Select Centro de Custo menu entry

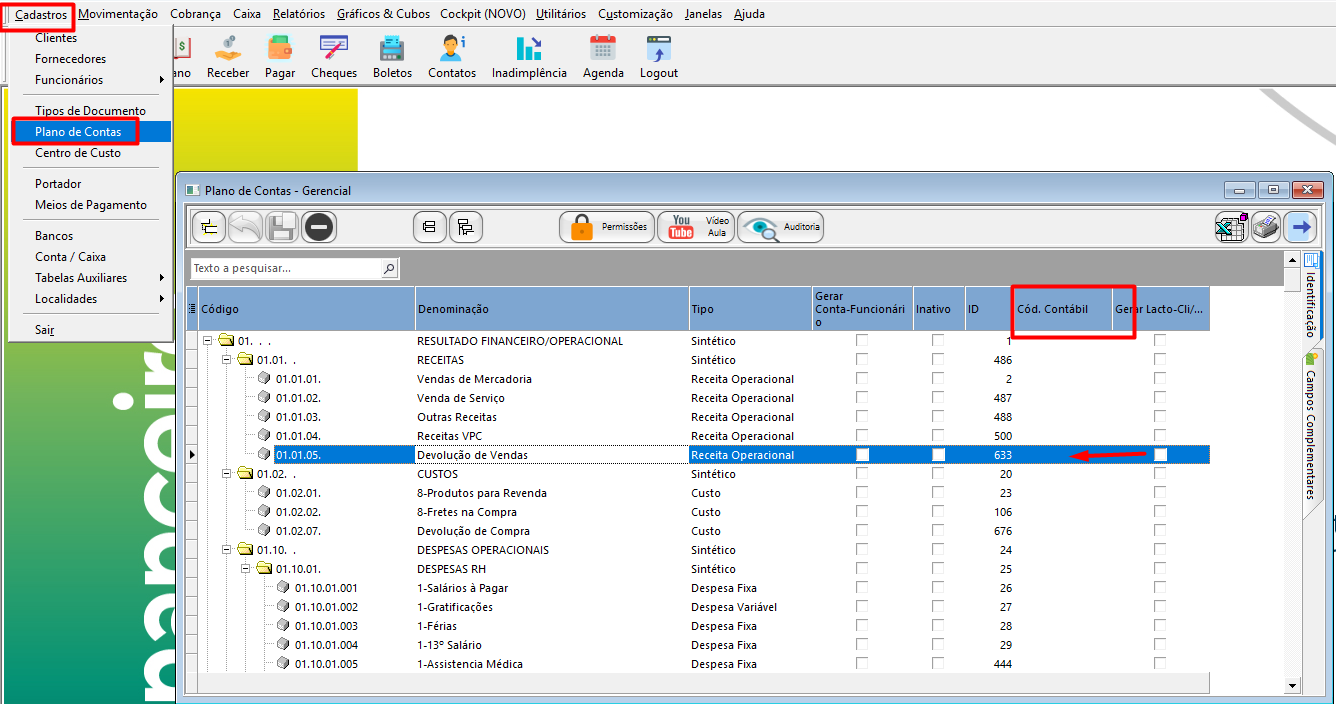coord(78,153)
